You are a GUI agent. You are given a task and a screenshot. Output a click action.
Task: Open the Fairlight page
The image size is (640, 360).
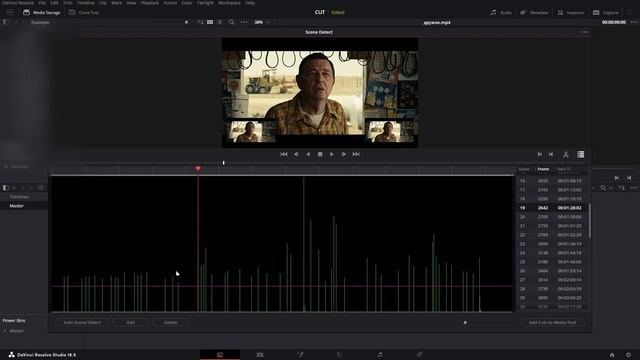click(x=380, y=355)
